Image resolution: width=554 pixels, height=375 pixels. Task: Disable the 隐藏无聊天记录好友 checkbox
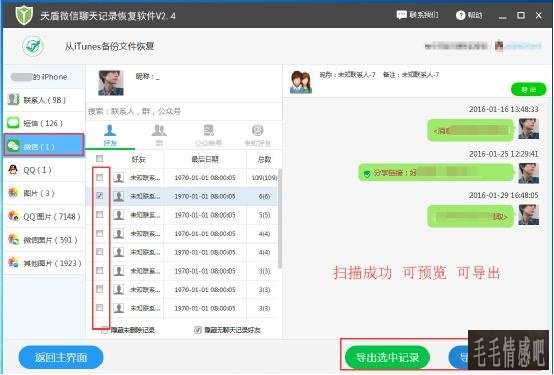(x=198, y=330)
